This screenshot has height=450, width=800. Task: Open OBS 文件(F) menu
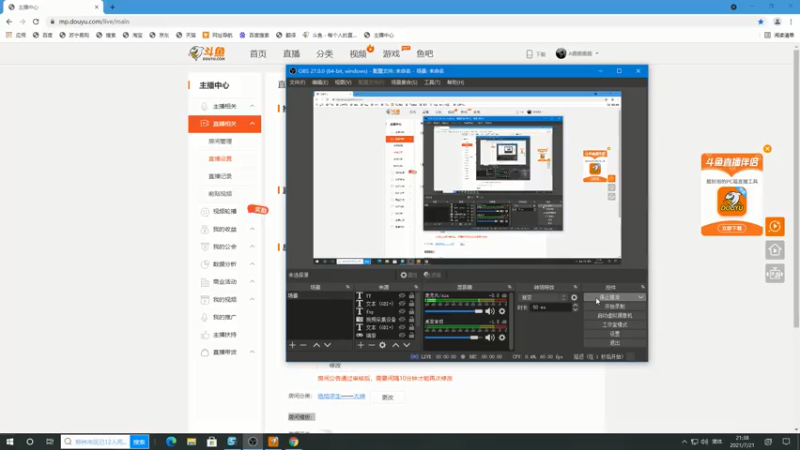pyautogui.click(x=297, y=82)
